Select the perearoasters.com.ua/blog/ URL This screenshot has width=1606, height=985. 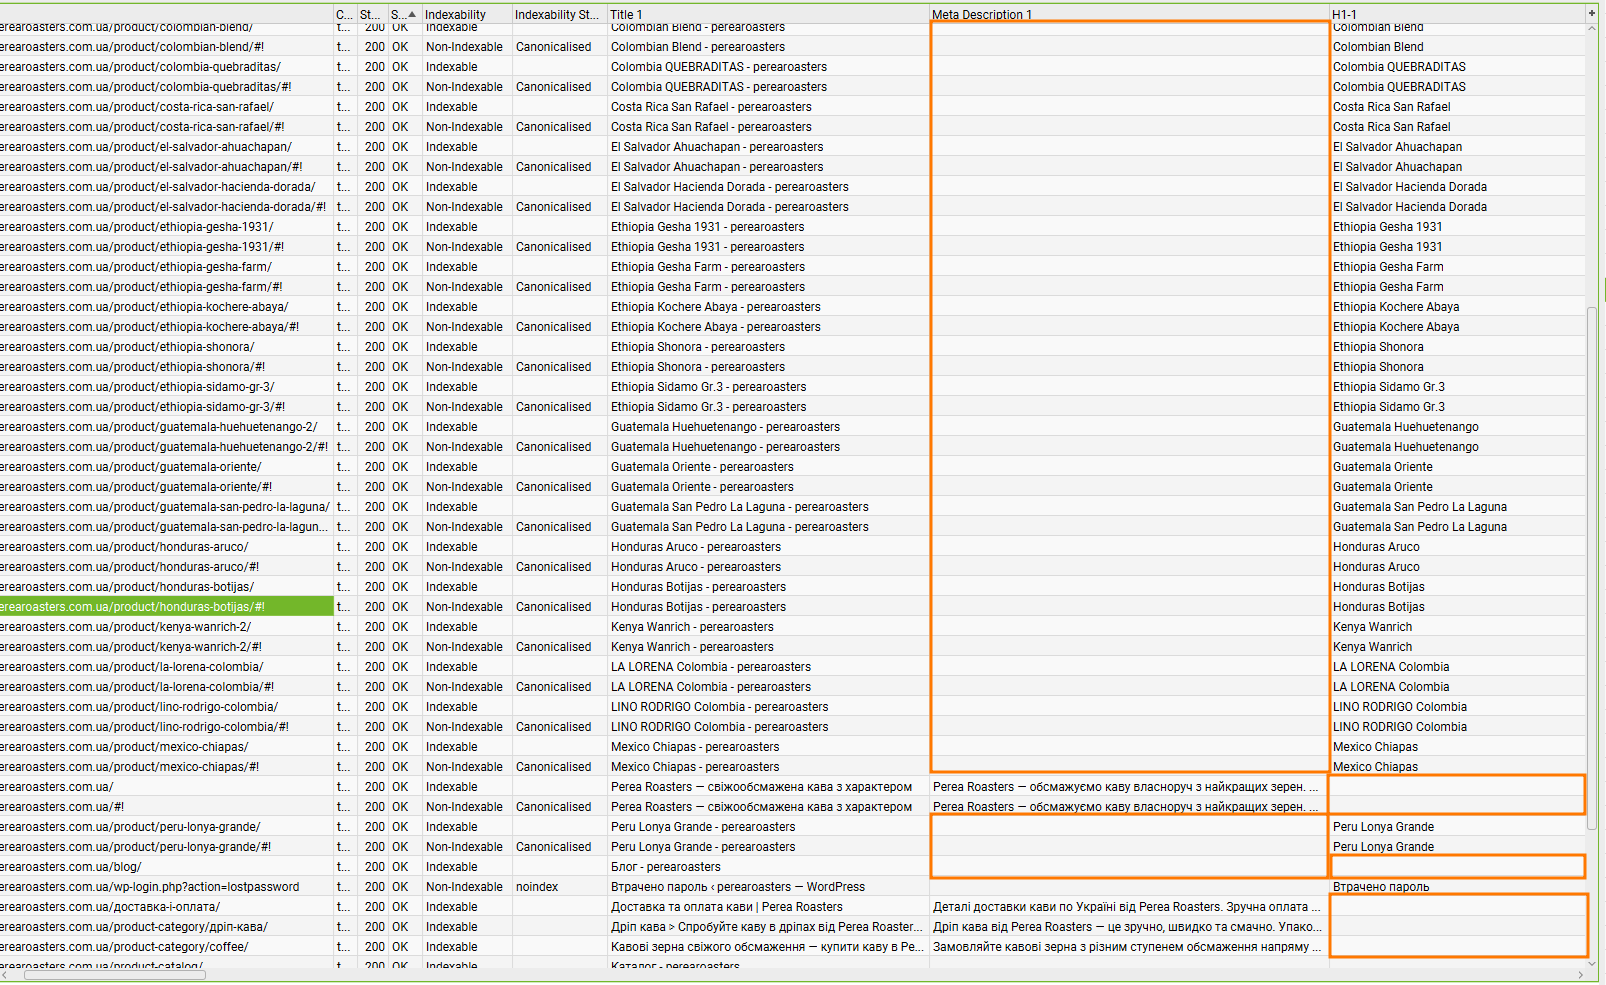click(x=71, y=867)
